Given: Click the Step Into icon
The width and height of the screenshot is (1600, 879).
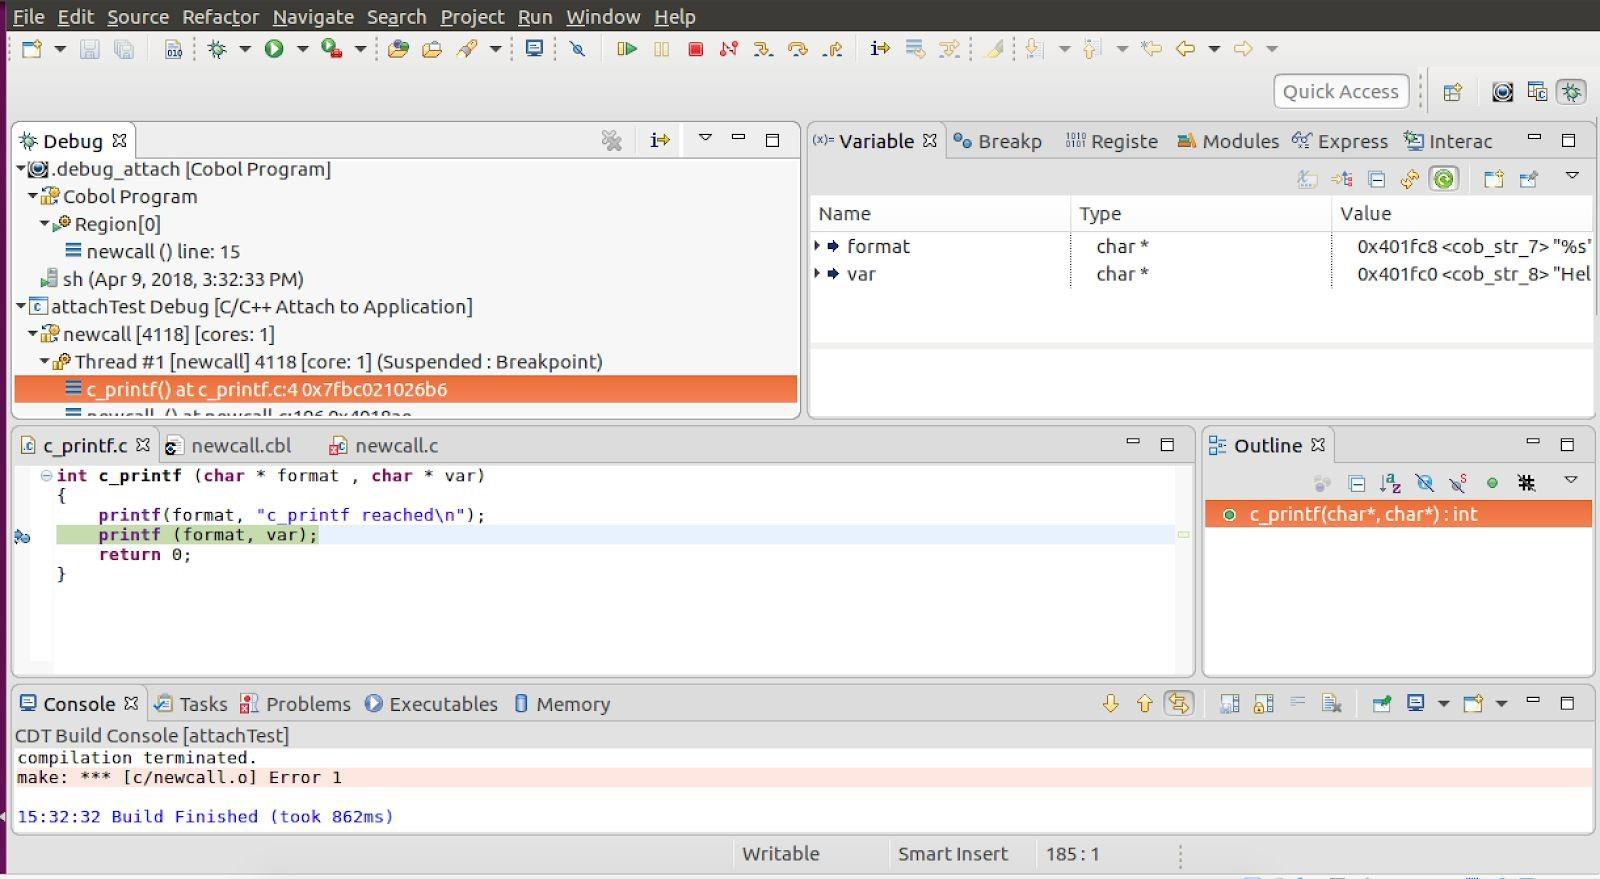Looking at the screenshot, I should (762, 49).
